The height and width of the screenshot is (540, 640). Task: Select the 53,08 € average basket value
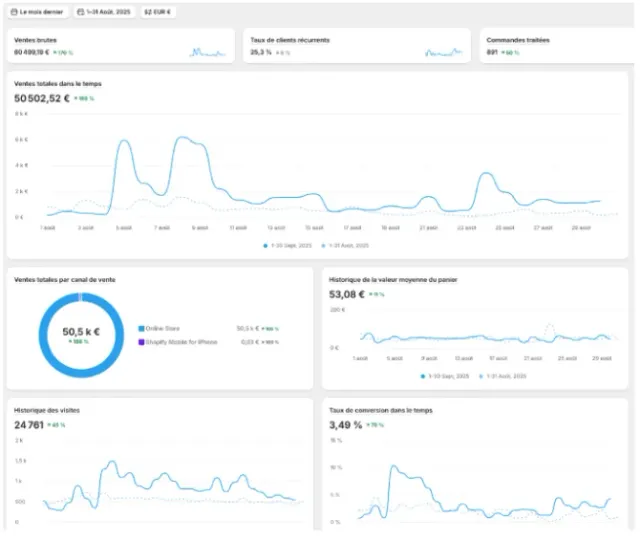347,294
